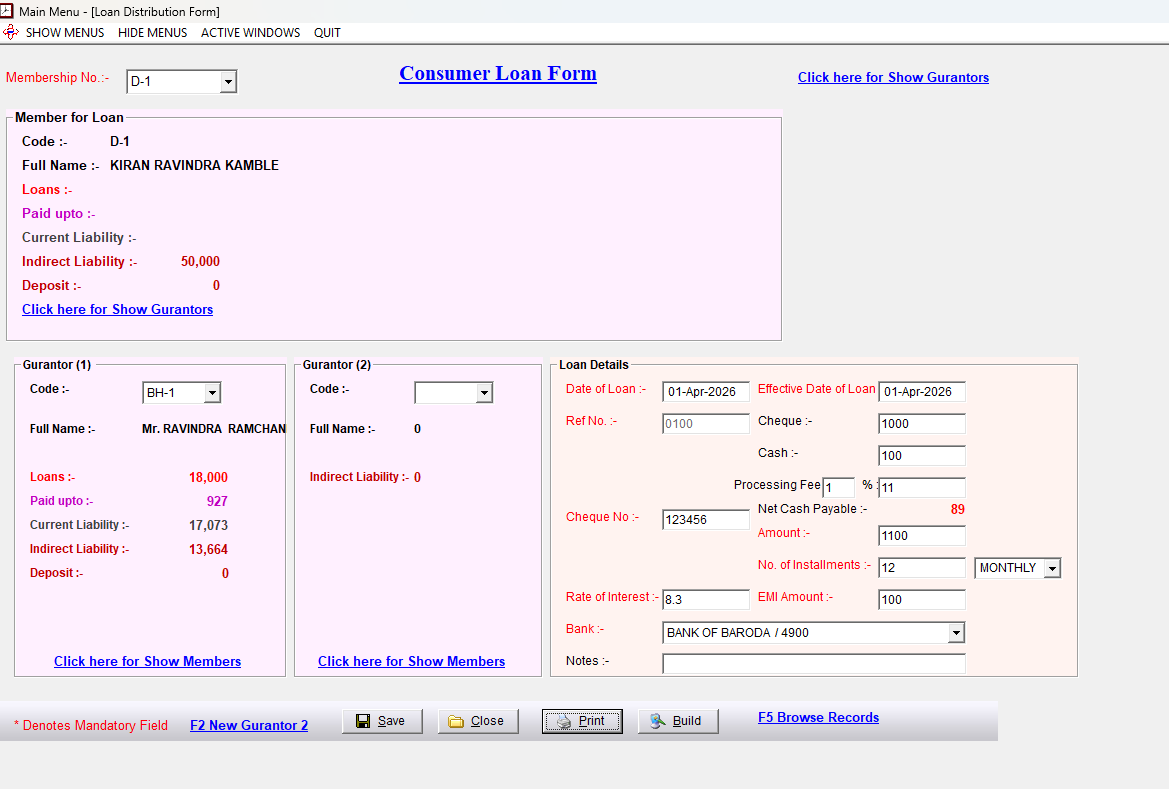This screenshot has height=789, width=1169.
Task: Click the EMI Amount field
Action: click(x=921, y=600)
